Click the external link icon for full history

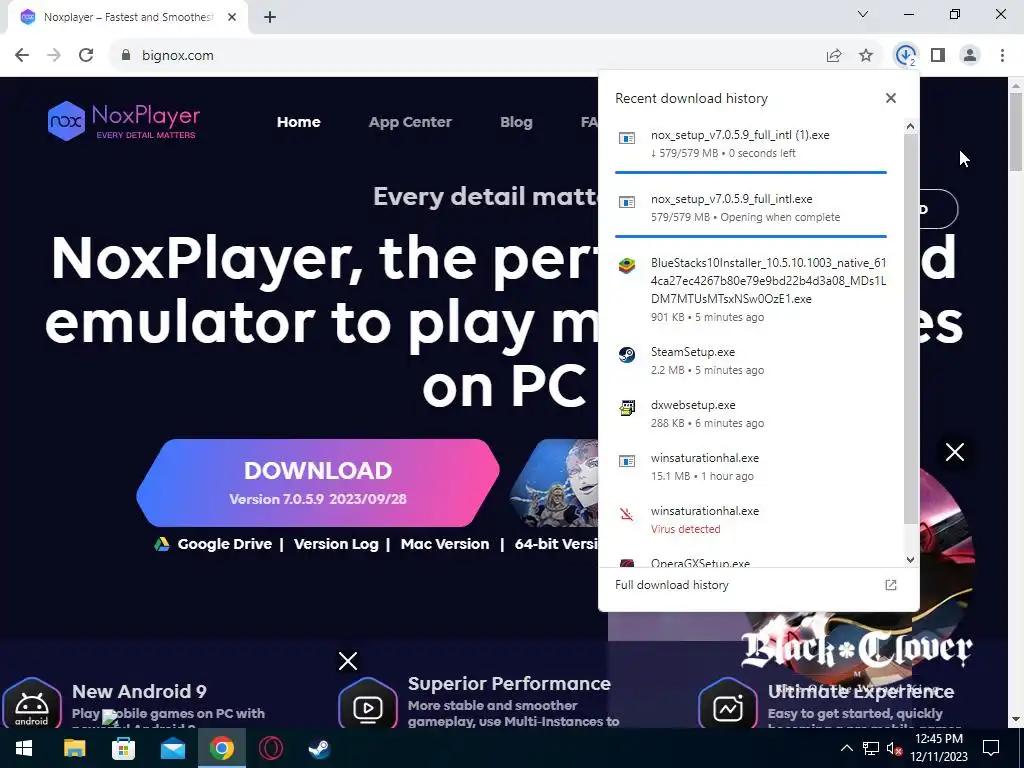click(891, 585)
